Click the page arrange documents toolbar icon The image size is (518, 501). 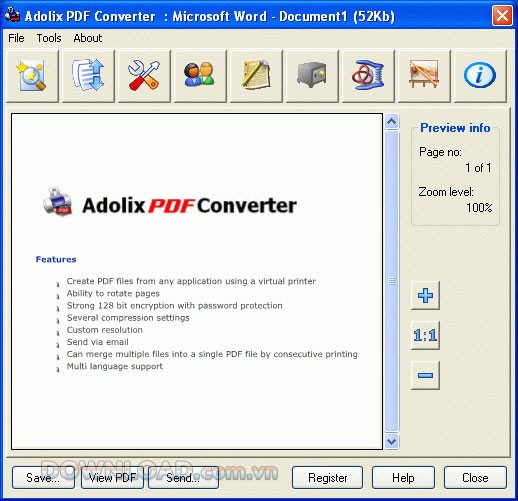[88, 76]
